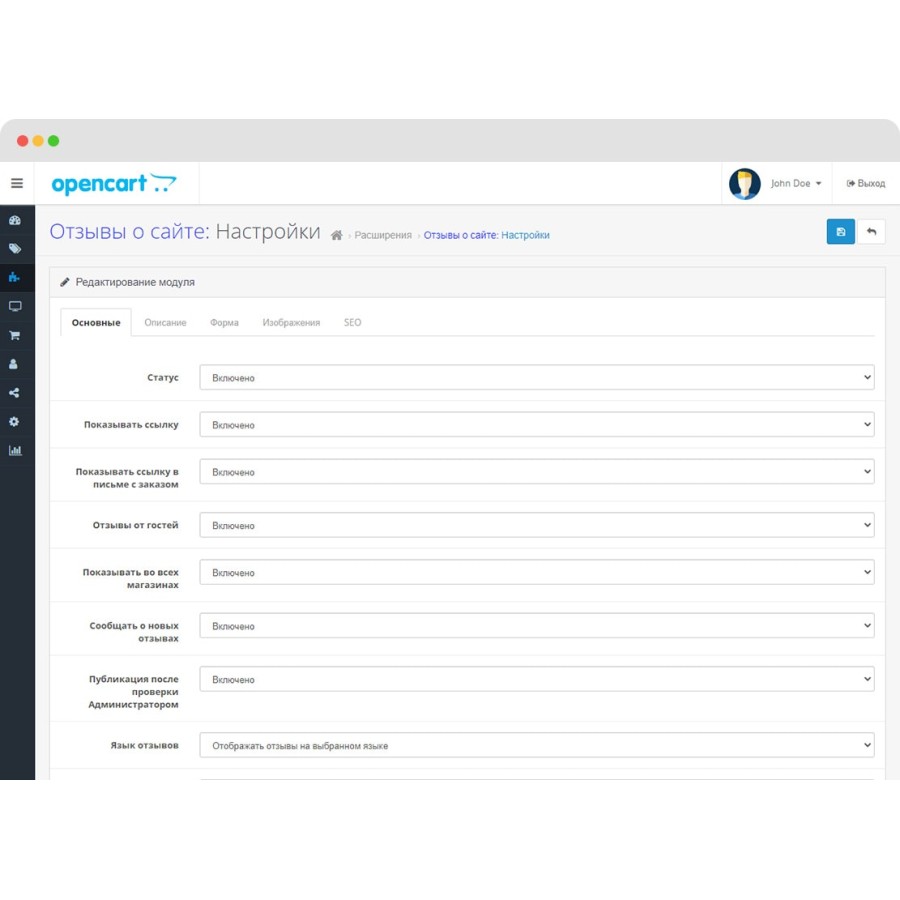Click the red window close dot
The image size is (900, 900).
pyautogui.click(x=22, y=141)
